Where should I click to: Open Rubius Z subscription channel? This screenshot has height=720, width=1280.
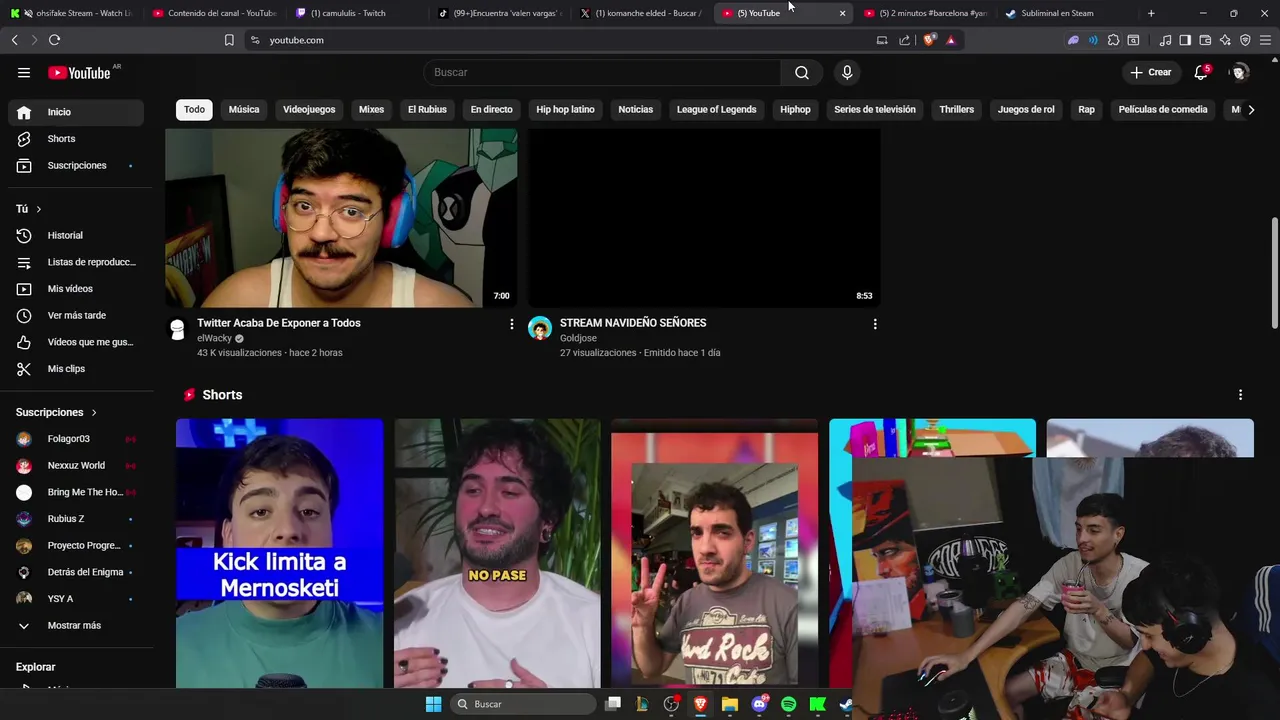pyautogui.click(x=76, y=519)
